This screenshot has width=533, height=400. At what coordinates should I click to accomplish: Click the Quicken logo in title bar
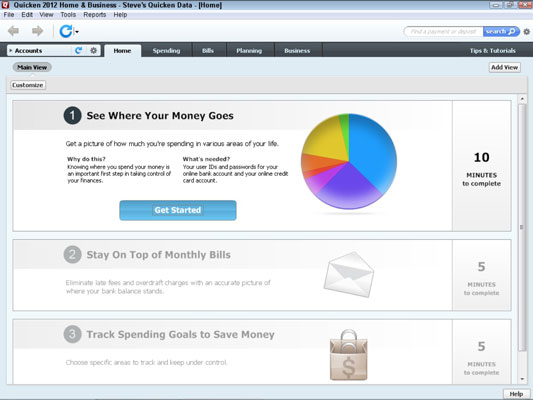click(5, 5)
